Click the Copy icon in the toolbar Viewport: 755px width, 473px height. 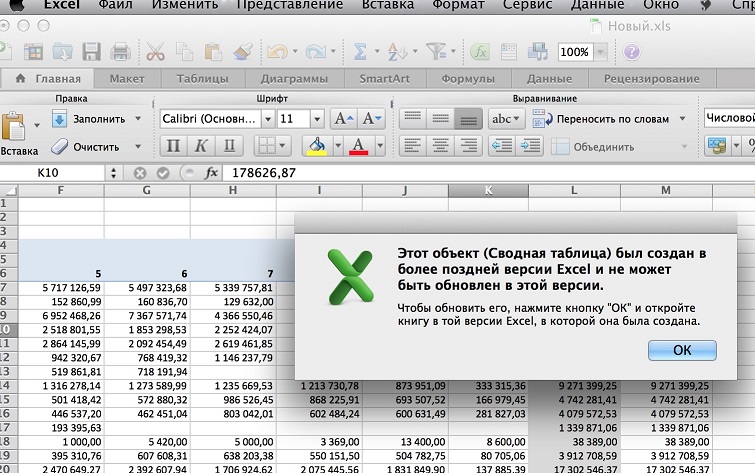184,52
